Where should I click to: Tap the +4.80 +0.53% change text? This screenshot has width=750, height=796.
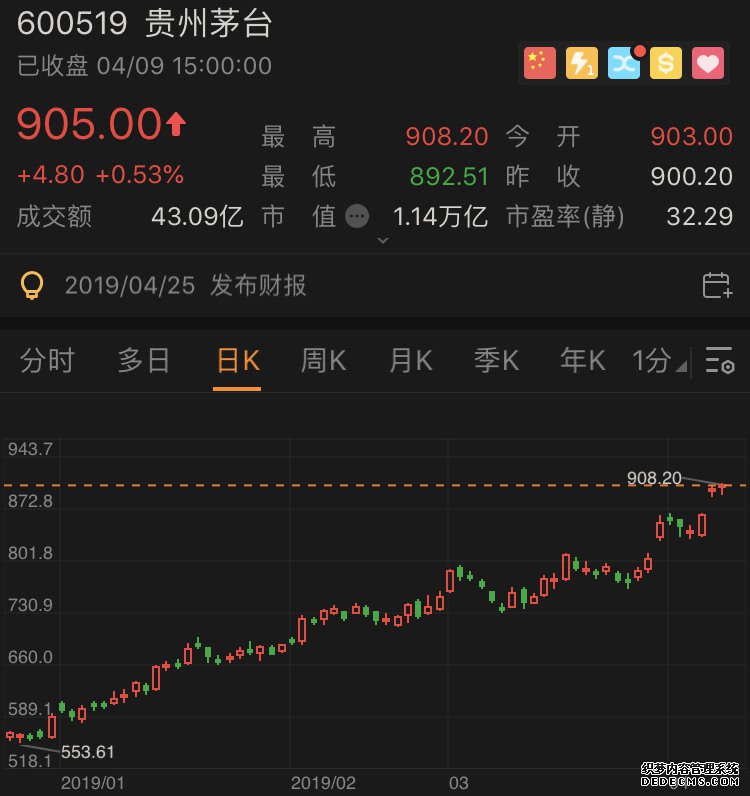(x=101, y=175)
